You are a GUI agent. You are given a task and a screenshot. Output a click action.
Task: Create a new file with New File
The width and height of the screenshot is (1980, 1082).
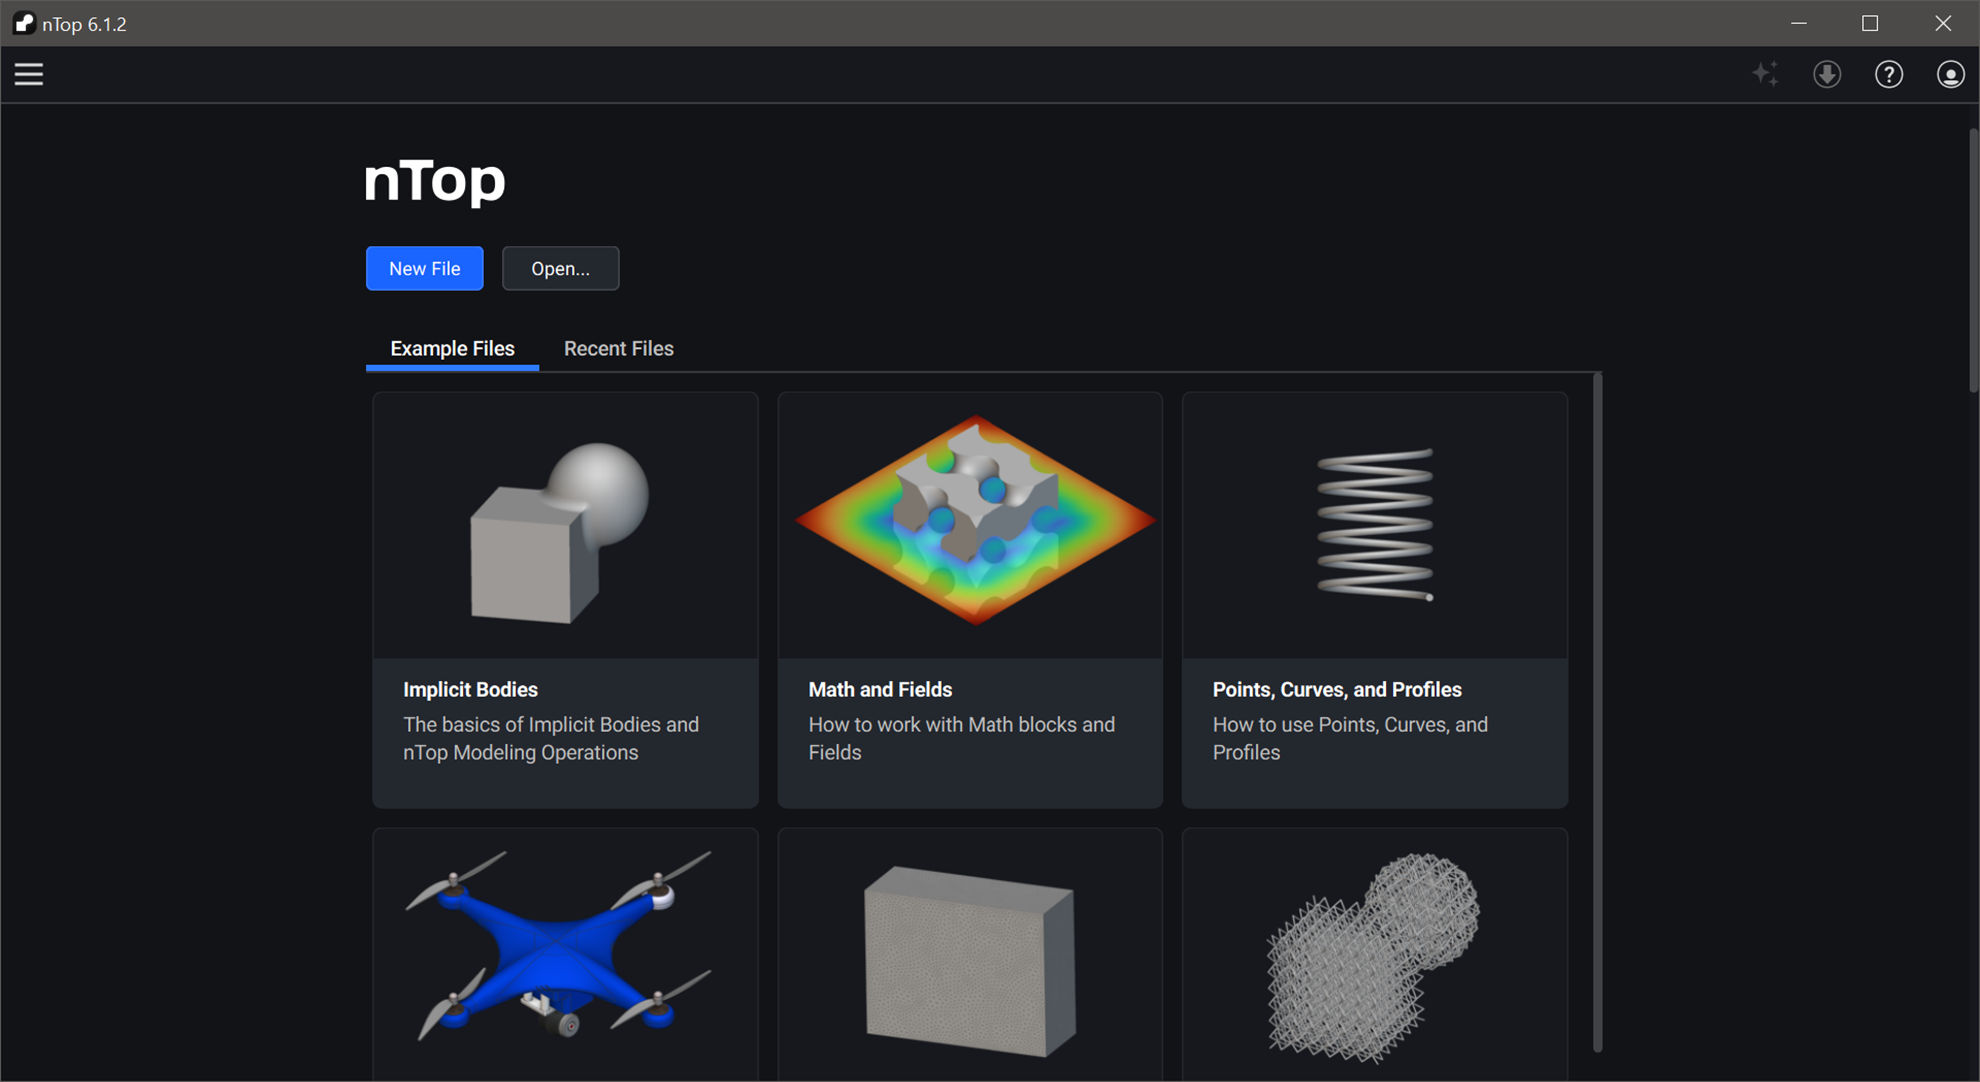[425, 268]
